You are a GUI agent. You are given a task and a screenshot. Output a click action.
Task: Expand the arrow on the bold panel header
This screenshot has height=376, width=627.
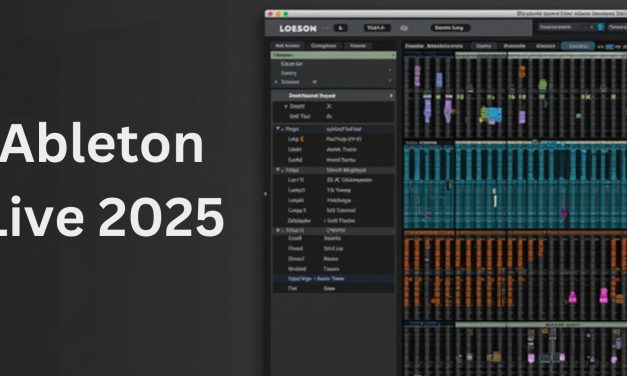point(391,96)
